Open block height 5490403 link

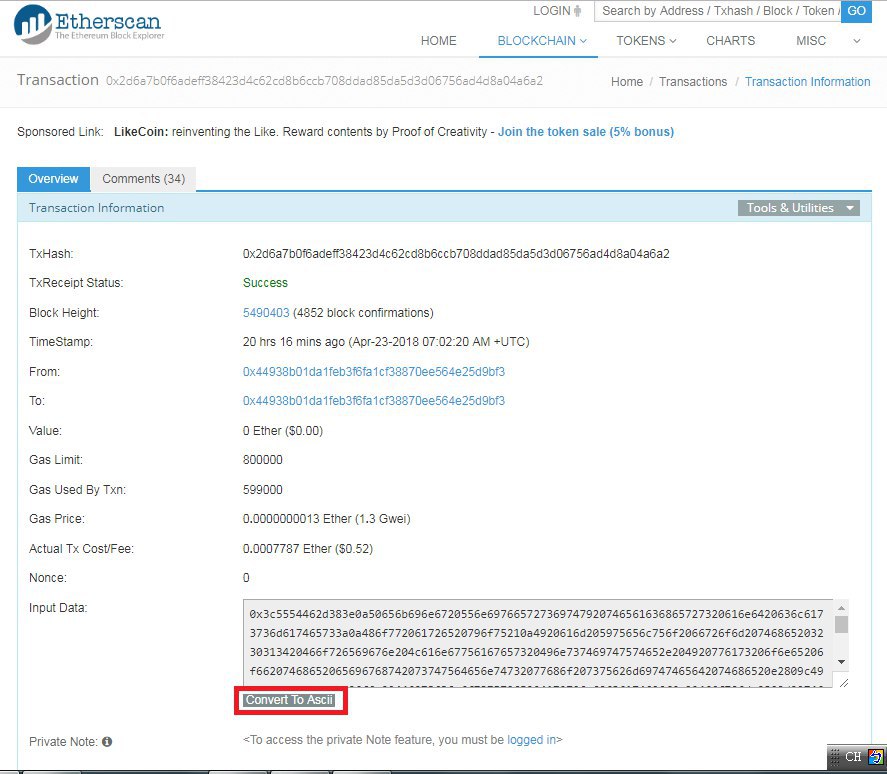266,313
